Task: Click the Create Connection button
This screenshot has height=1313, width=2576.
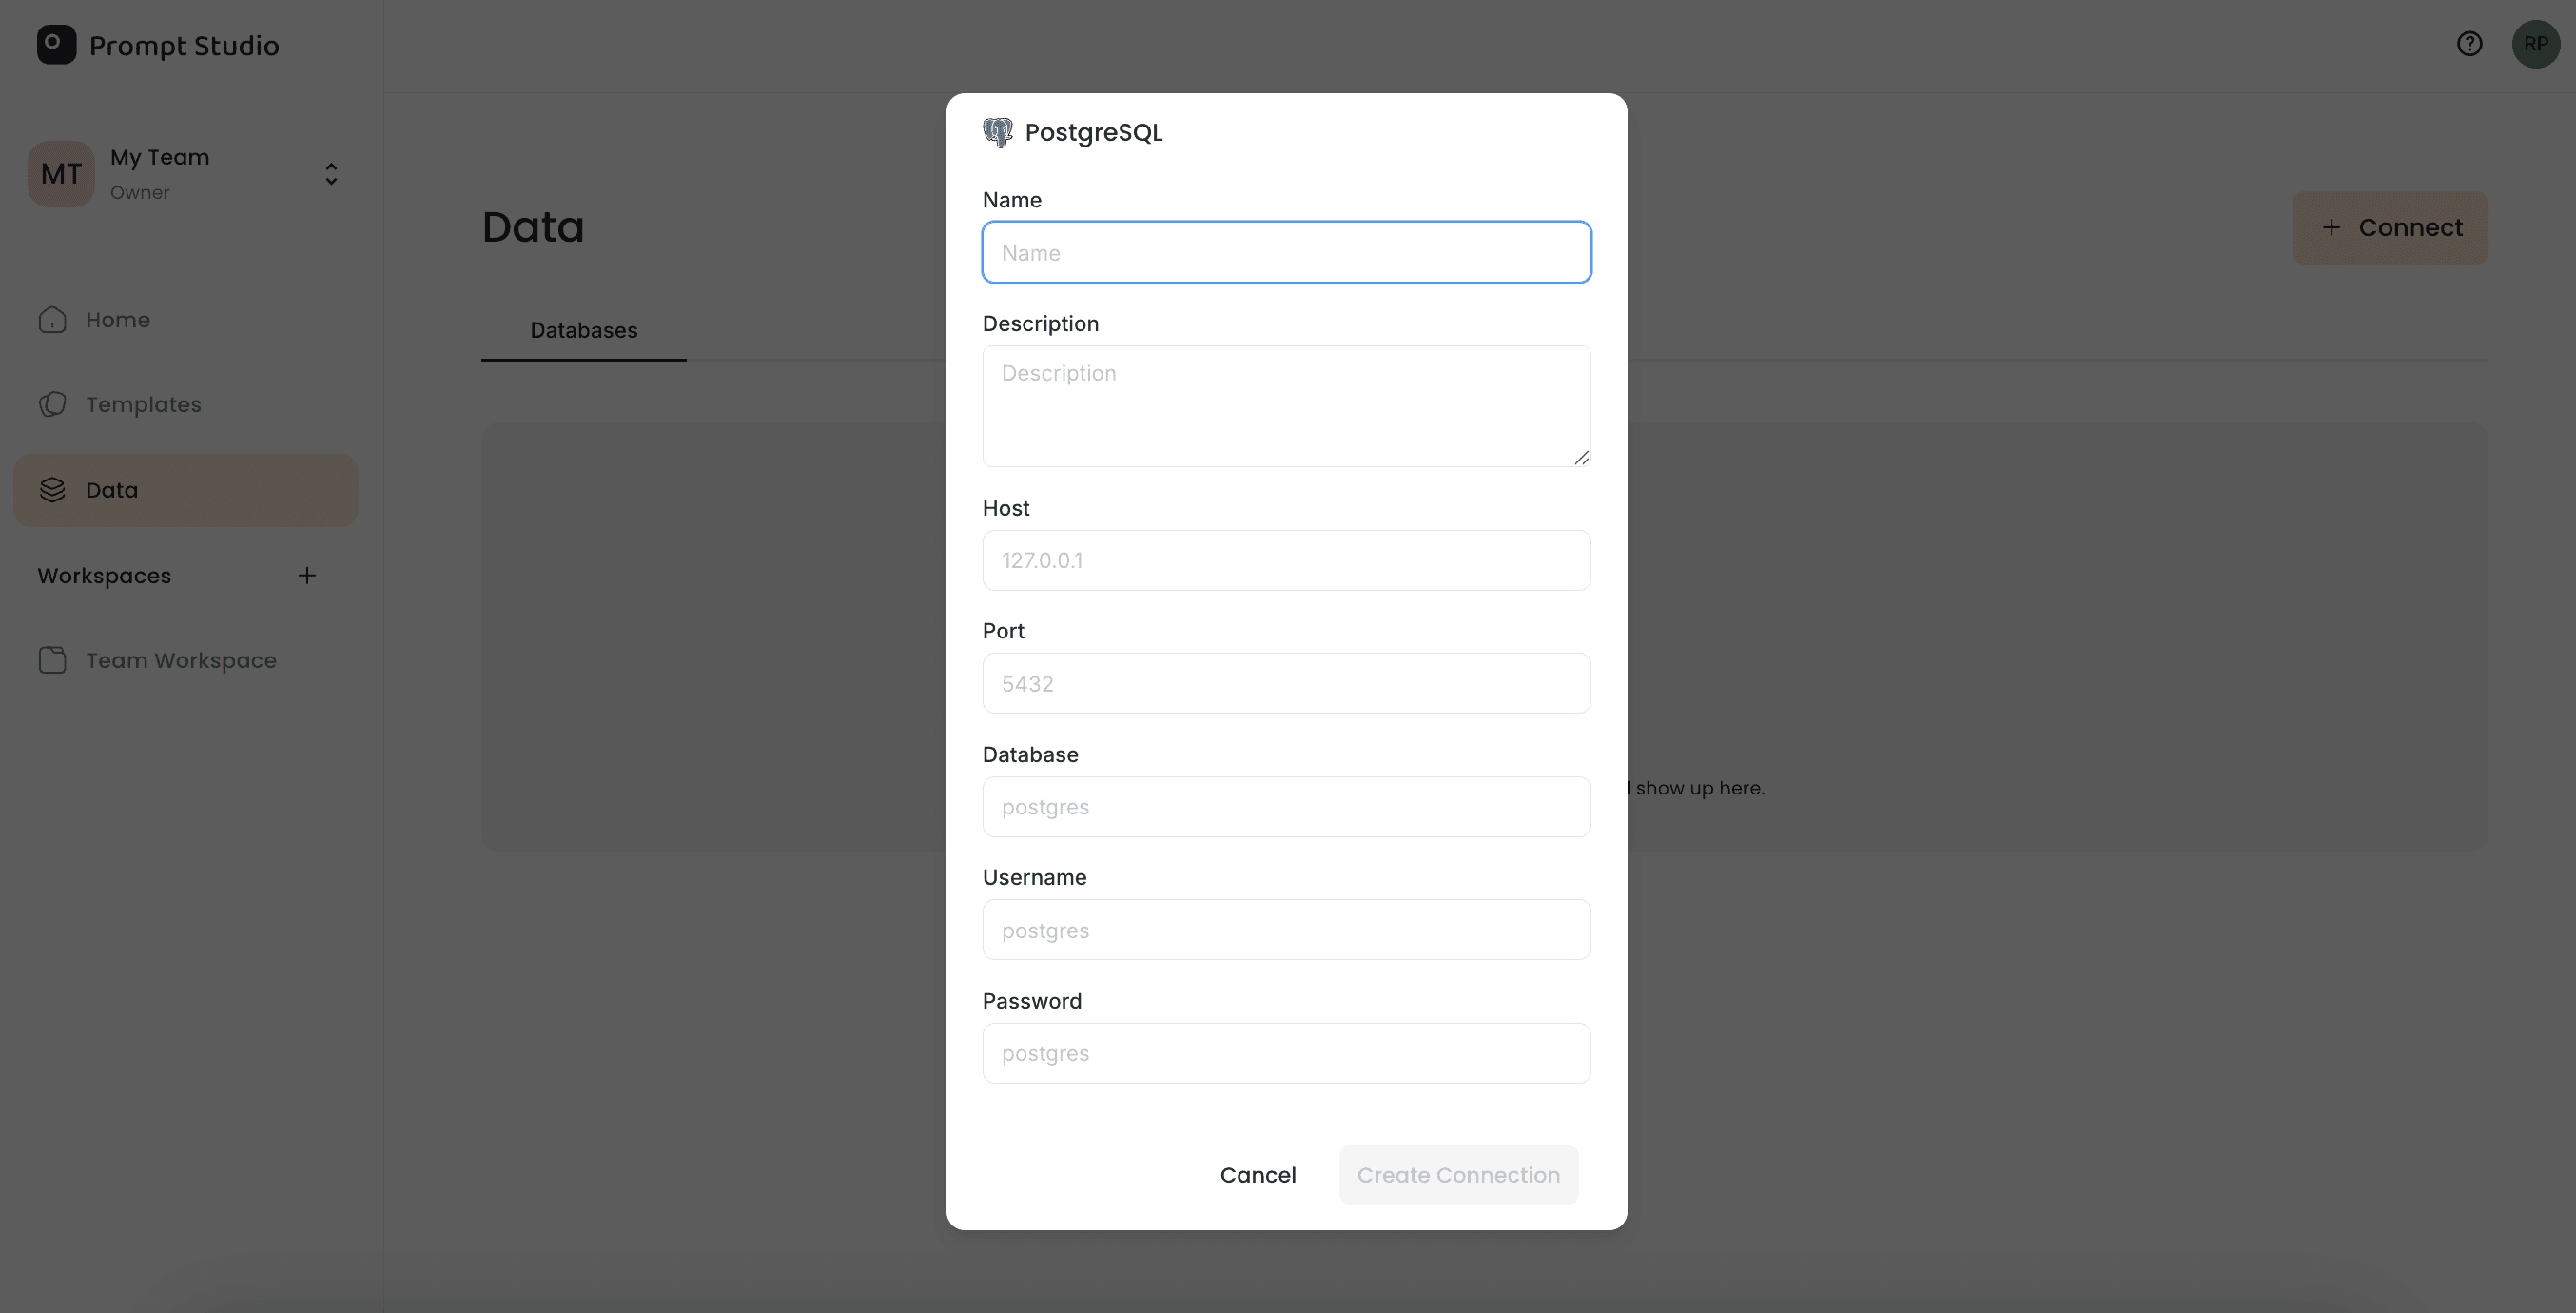Action: point(1458,1175)
